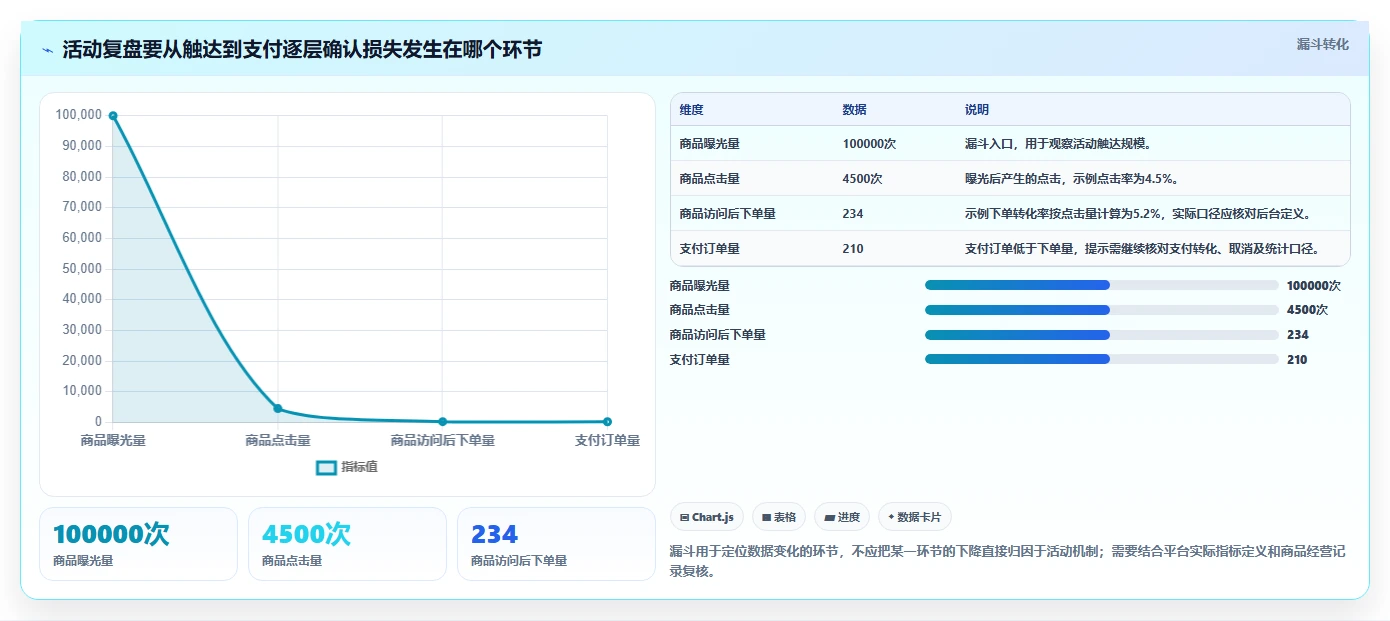Click the 维度 table column header
The height and width of the screenshot is (621, 1390).
click(691, 110)
